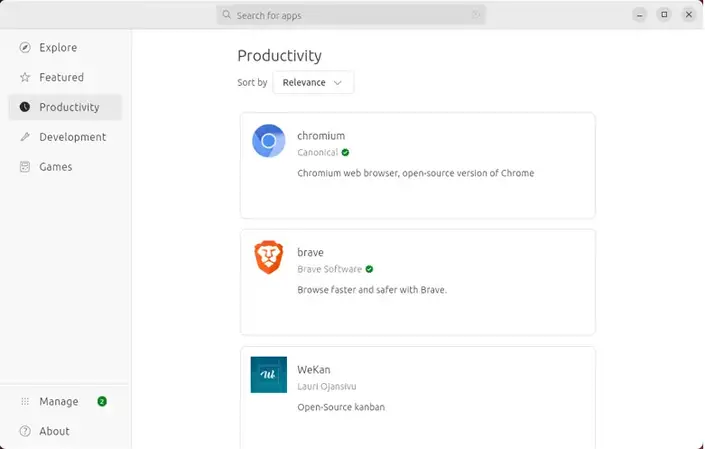Click the verified checkmark next to Brave Software
705x449 pixels.
point(369,269)
